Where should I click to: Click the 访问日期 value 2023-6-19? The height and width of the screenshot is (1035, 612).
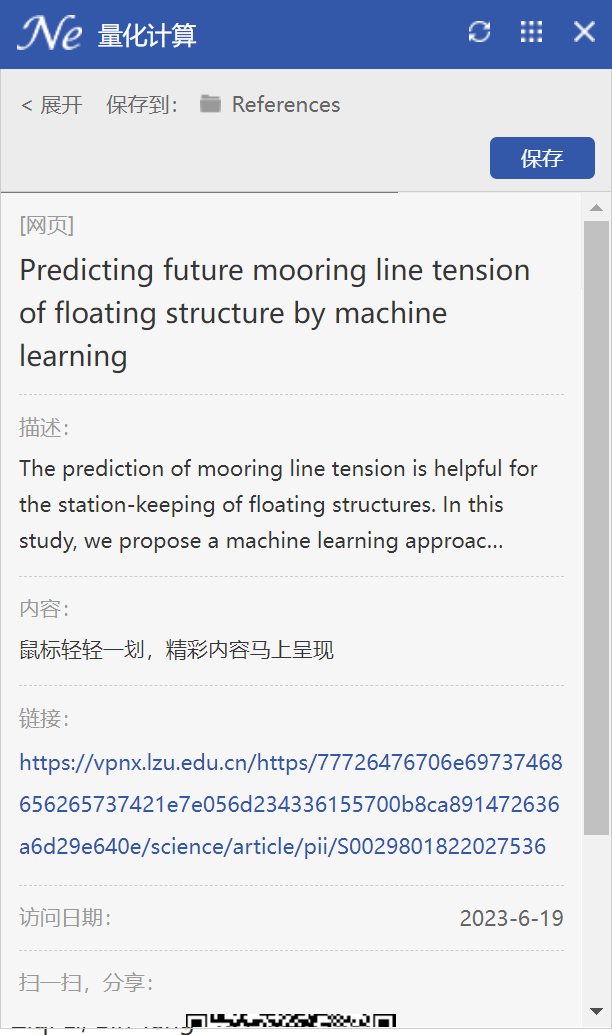pos(512,918)
